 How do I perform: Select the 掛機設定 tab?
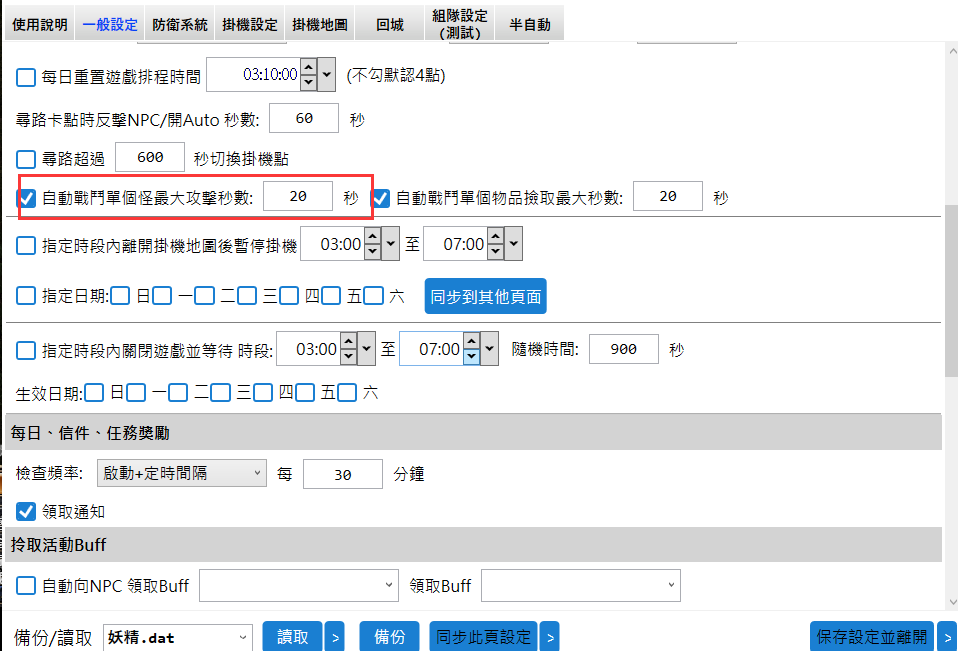point(250,24)
